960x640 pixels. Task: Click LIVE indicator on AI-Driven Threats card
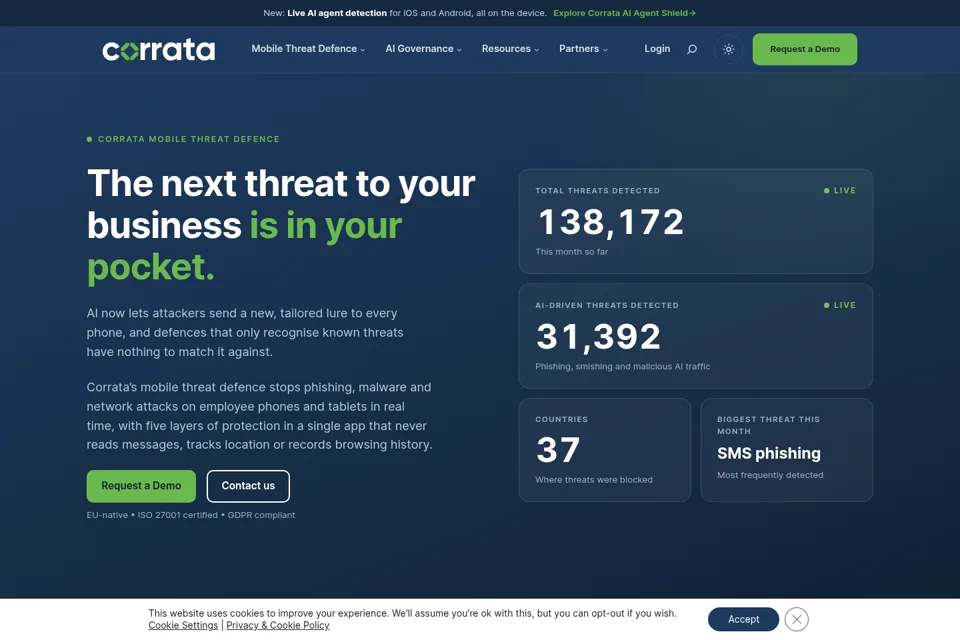840,305
